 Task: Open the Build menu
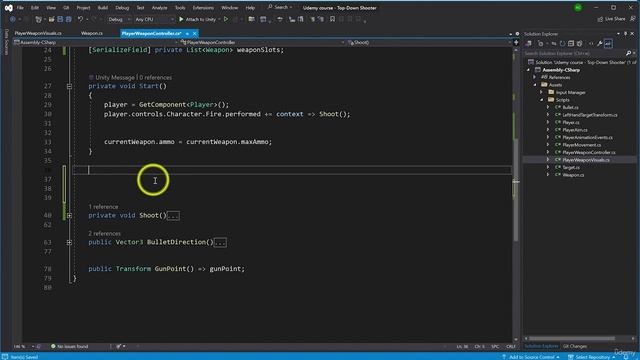[103, 8]
